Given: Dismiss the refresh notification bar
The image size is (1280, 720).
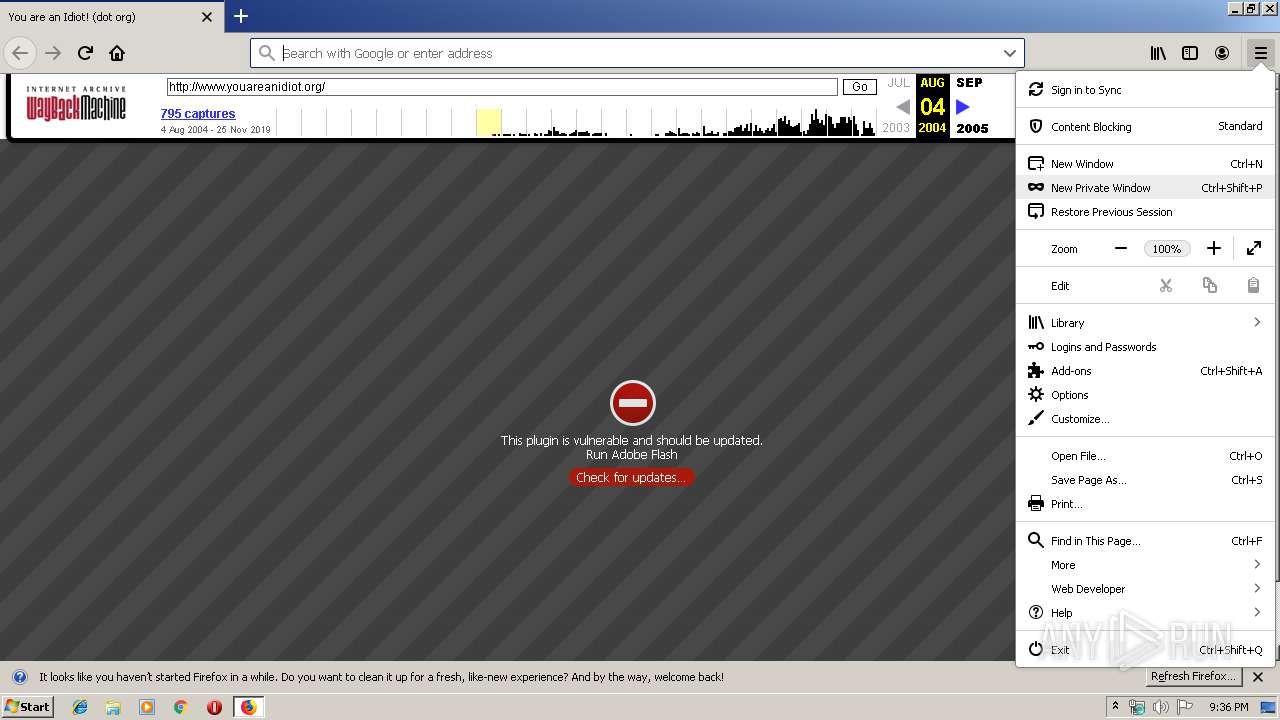Looking at the screenshot, I should 1258,677.
